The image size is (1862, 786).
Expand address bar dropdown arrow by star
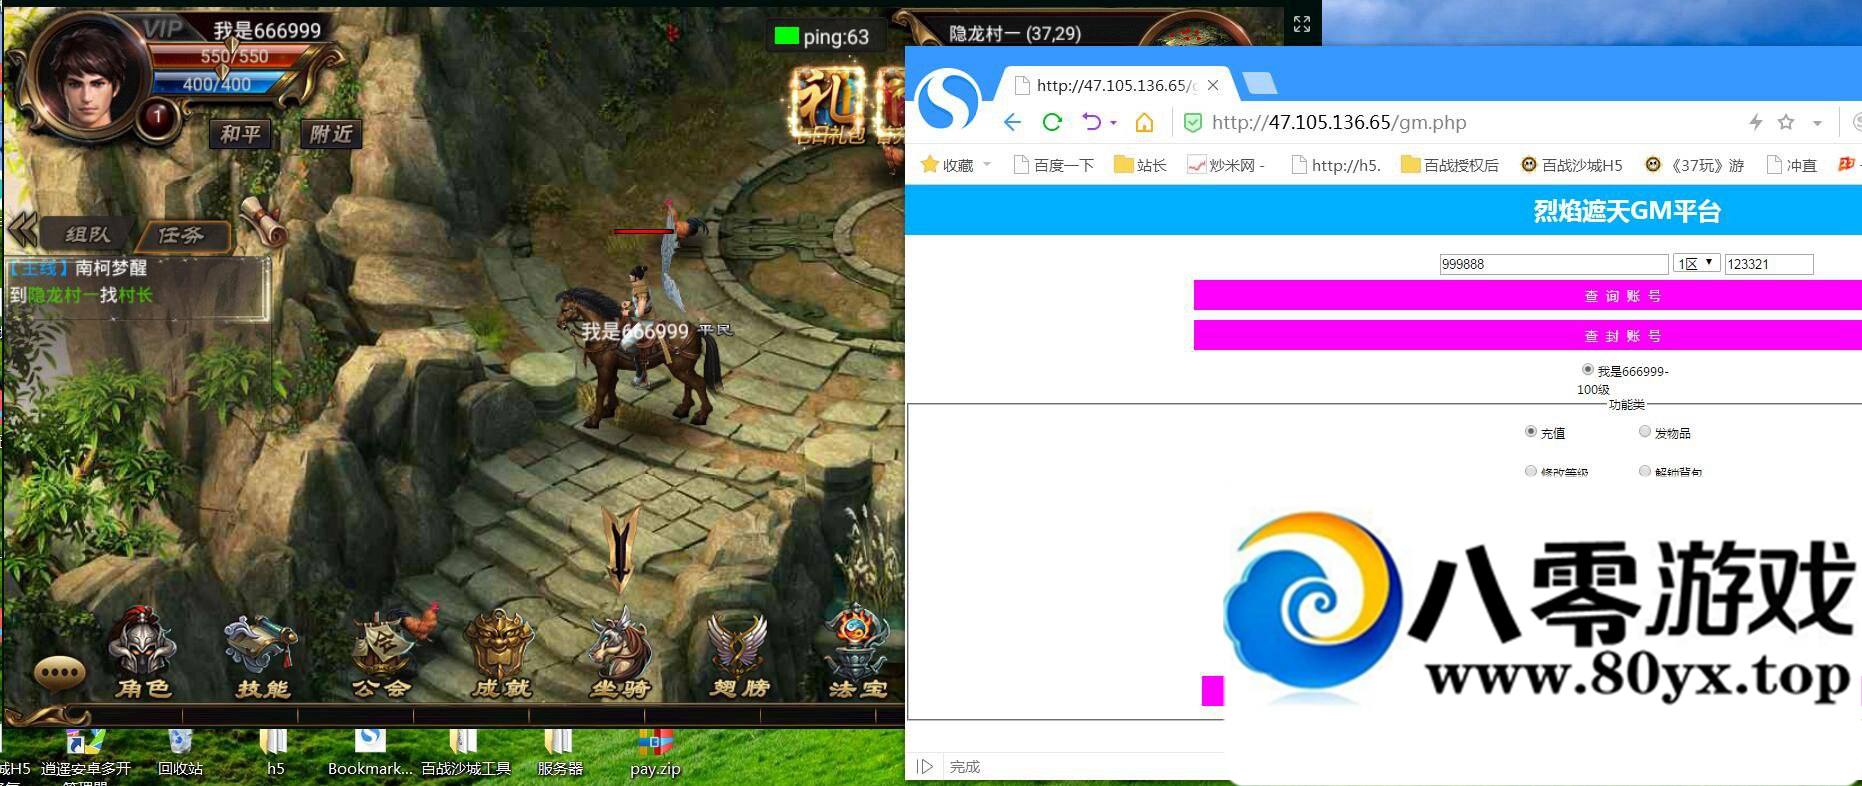point(1817,123)
